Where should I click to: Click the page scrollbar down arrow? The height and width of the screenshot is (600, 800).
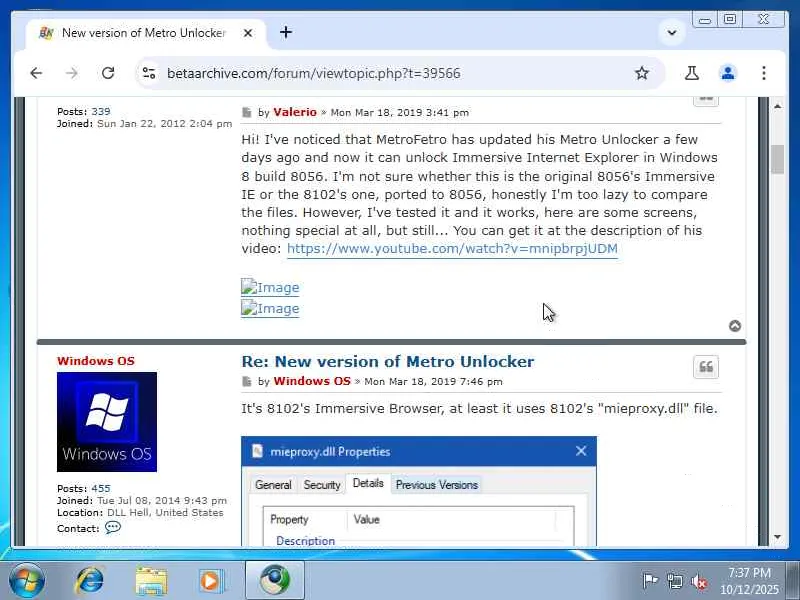(x=778, y=537)
